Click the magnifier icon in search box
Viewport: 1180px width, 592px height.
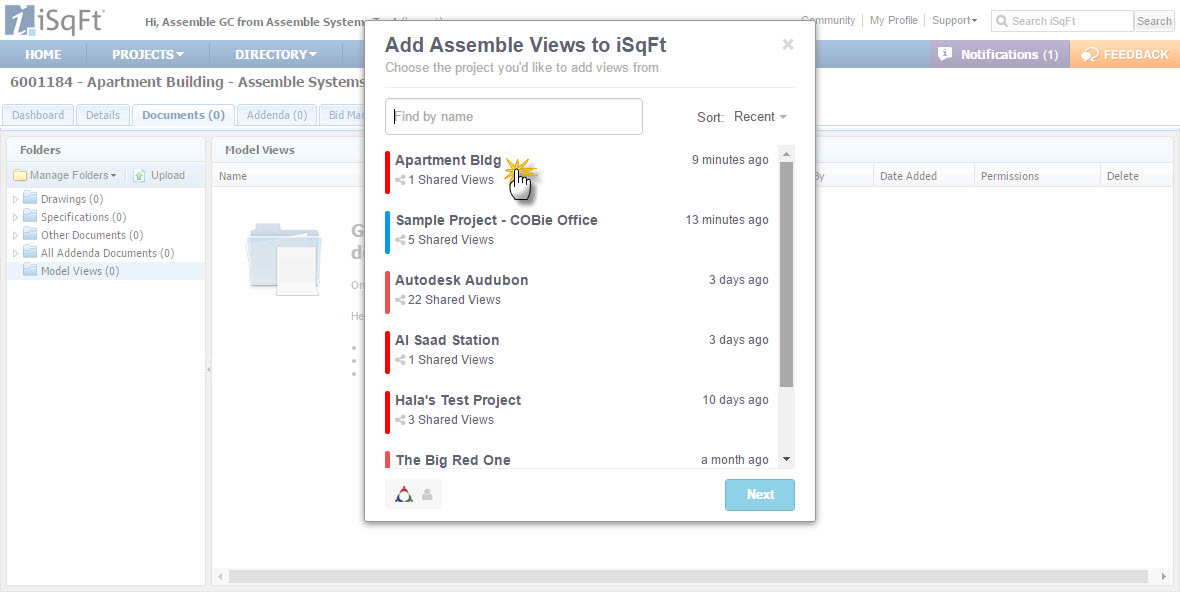1002,21
